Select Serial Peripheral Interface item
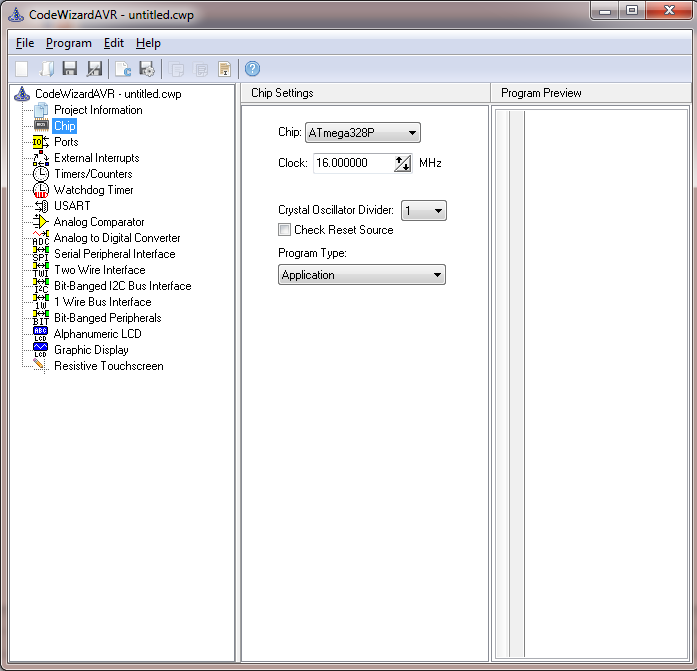Image resolution: width=697 pixels, height=671 pixels. pyautogui.click(x=115, y=254)
